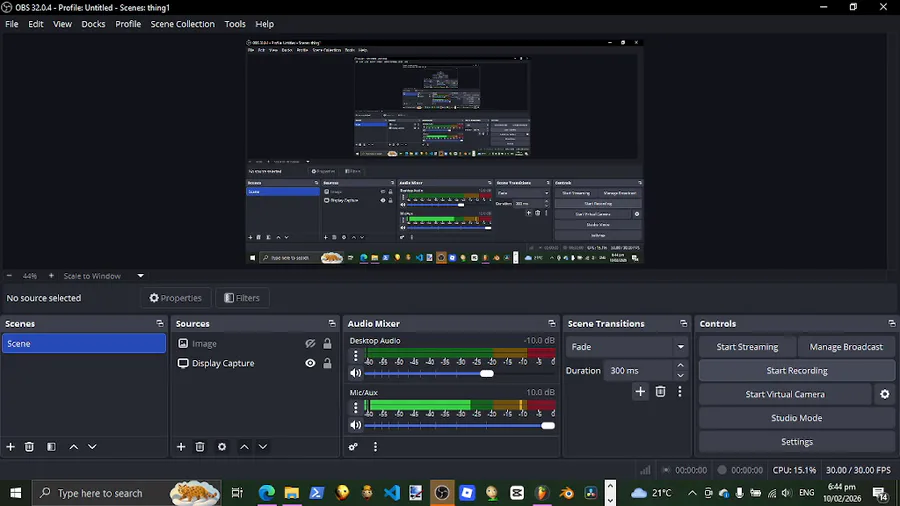
Task: Open the Scene Collection menu
Action: pyautogui.click(x=183, y=24)
